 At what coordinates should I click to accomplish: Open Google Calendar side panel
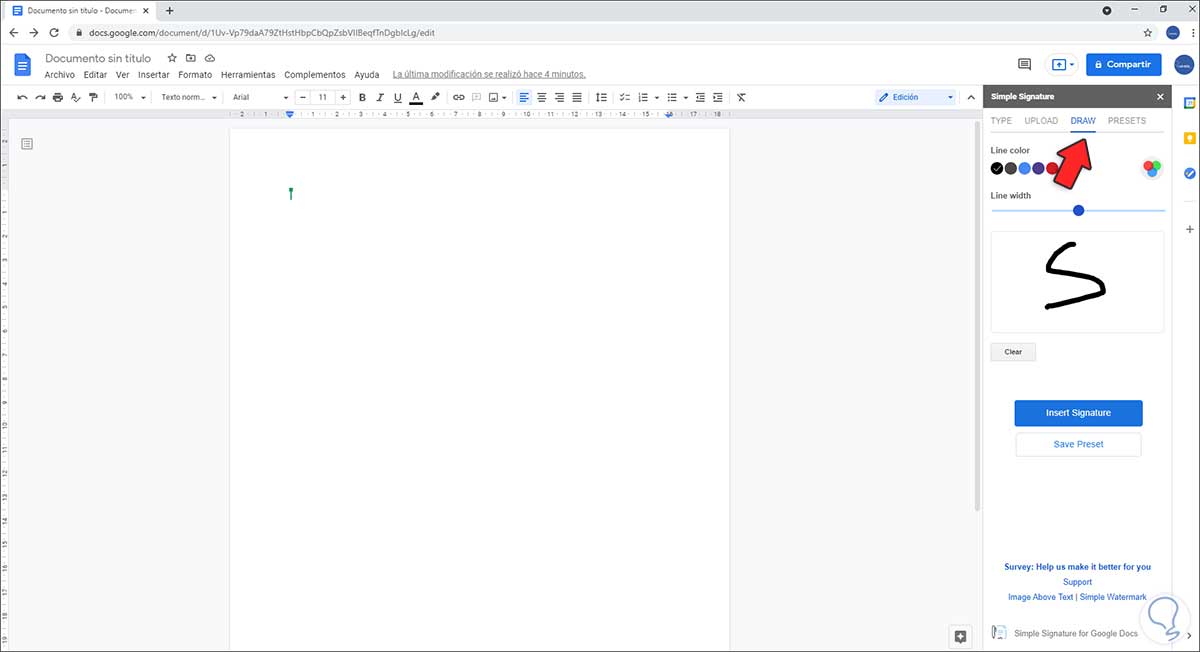[1190, 103]
